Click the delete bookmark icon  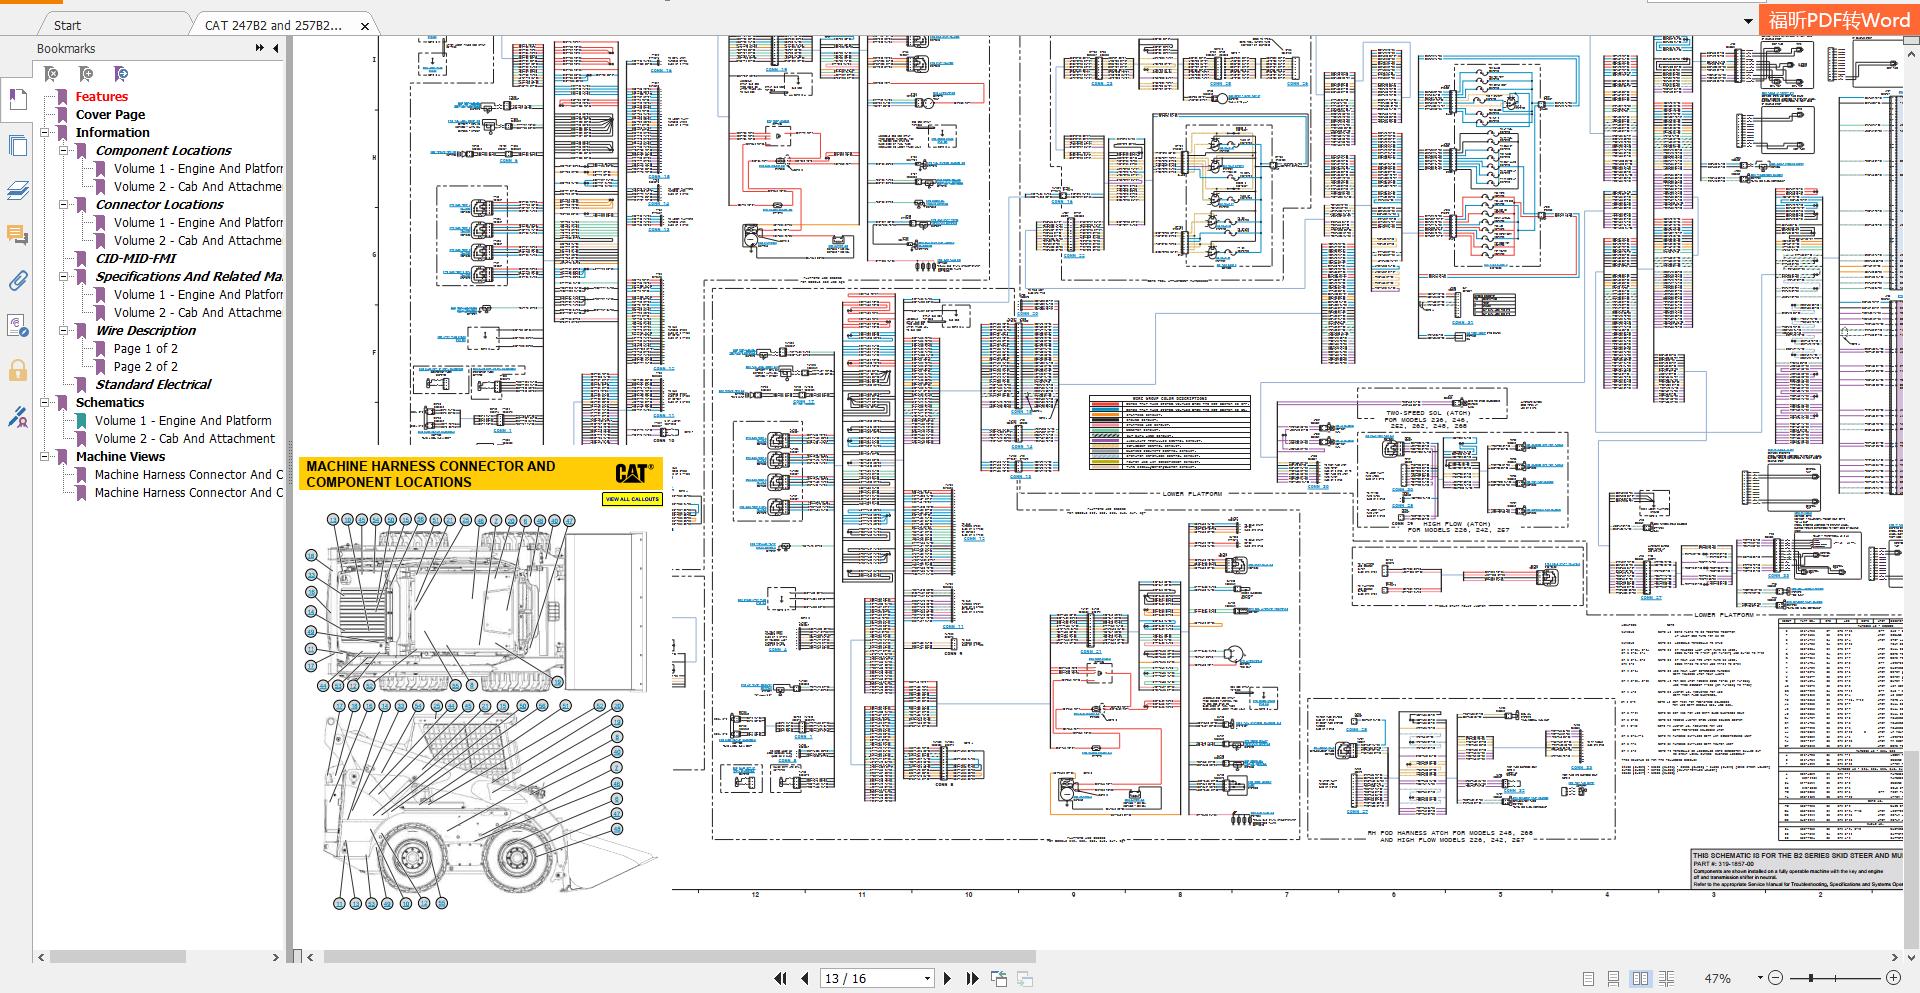click(52, 74)
